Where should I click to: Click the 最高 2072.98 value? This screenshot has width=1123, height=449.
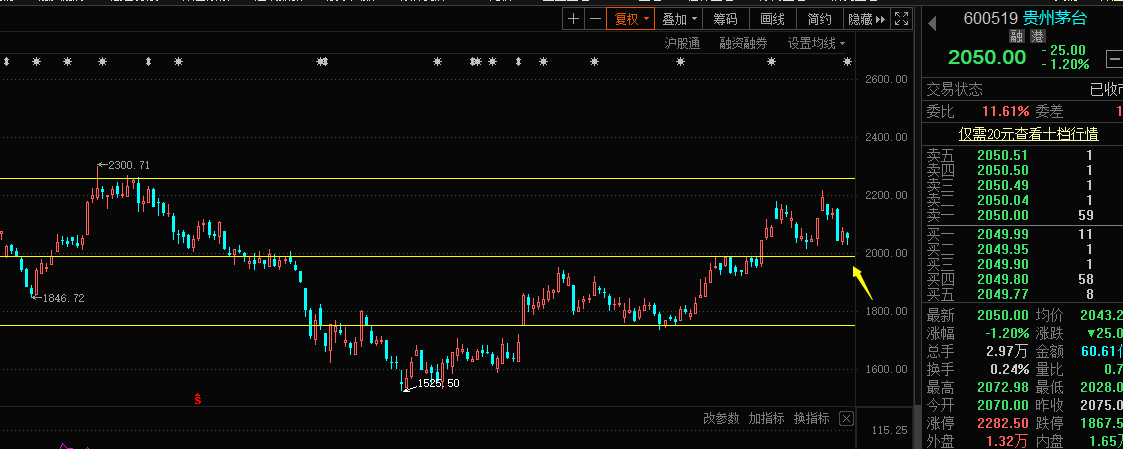pyautogui.click(x=1003, y=387)
